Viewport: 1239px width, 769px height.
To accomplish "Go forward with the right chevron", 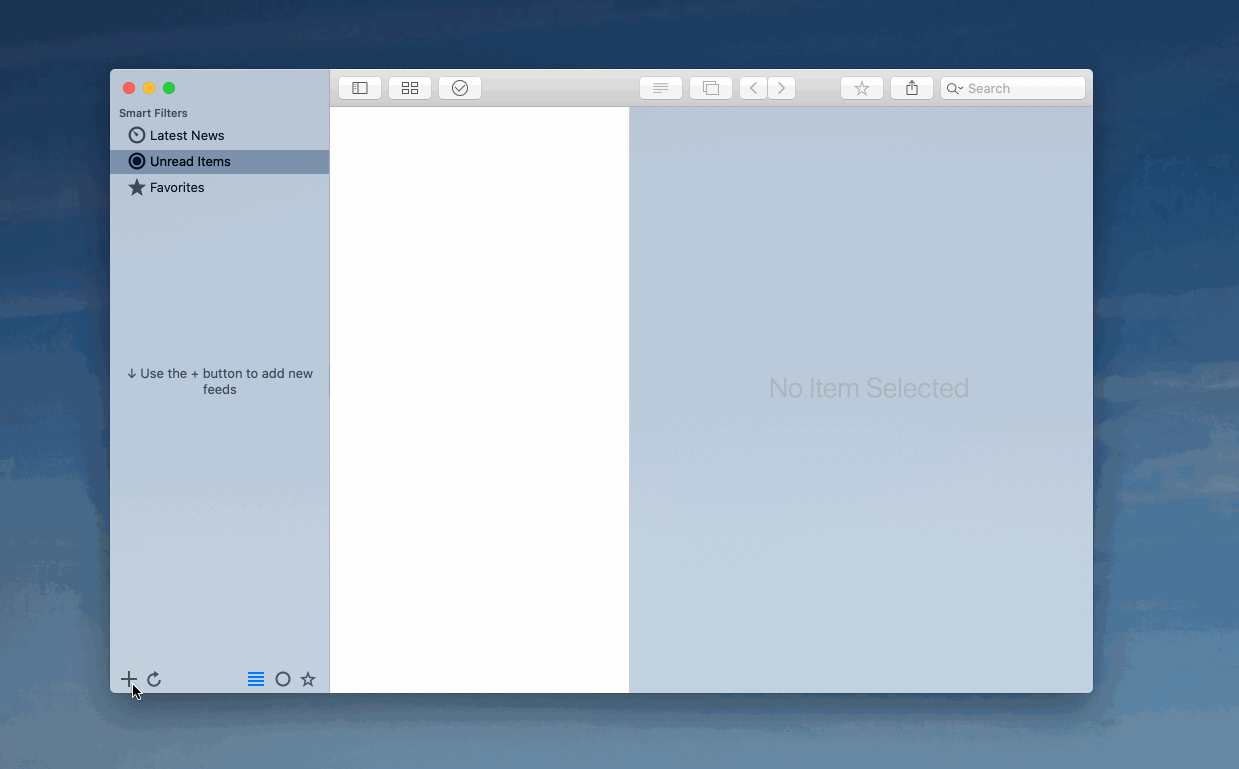I will 782,88.
